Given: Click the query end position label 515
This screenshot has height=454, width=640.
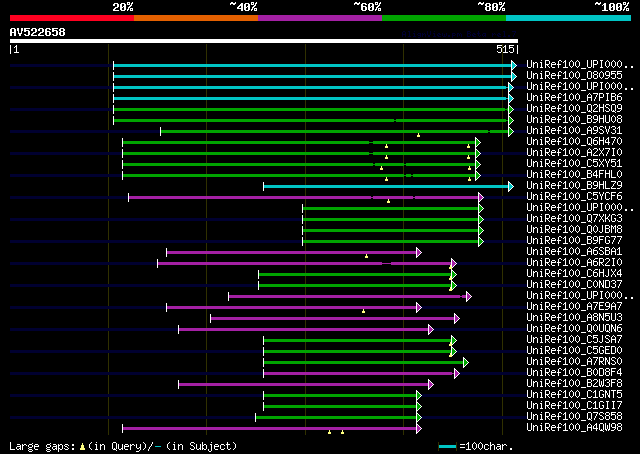Looking at the screenshot, I should click(505, 49).
